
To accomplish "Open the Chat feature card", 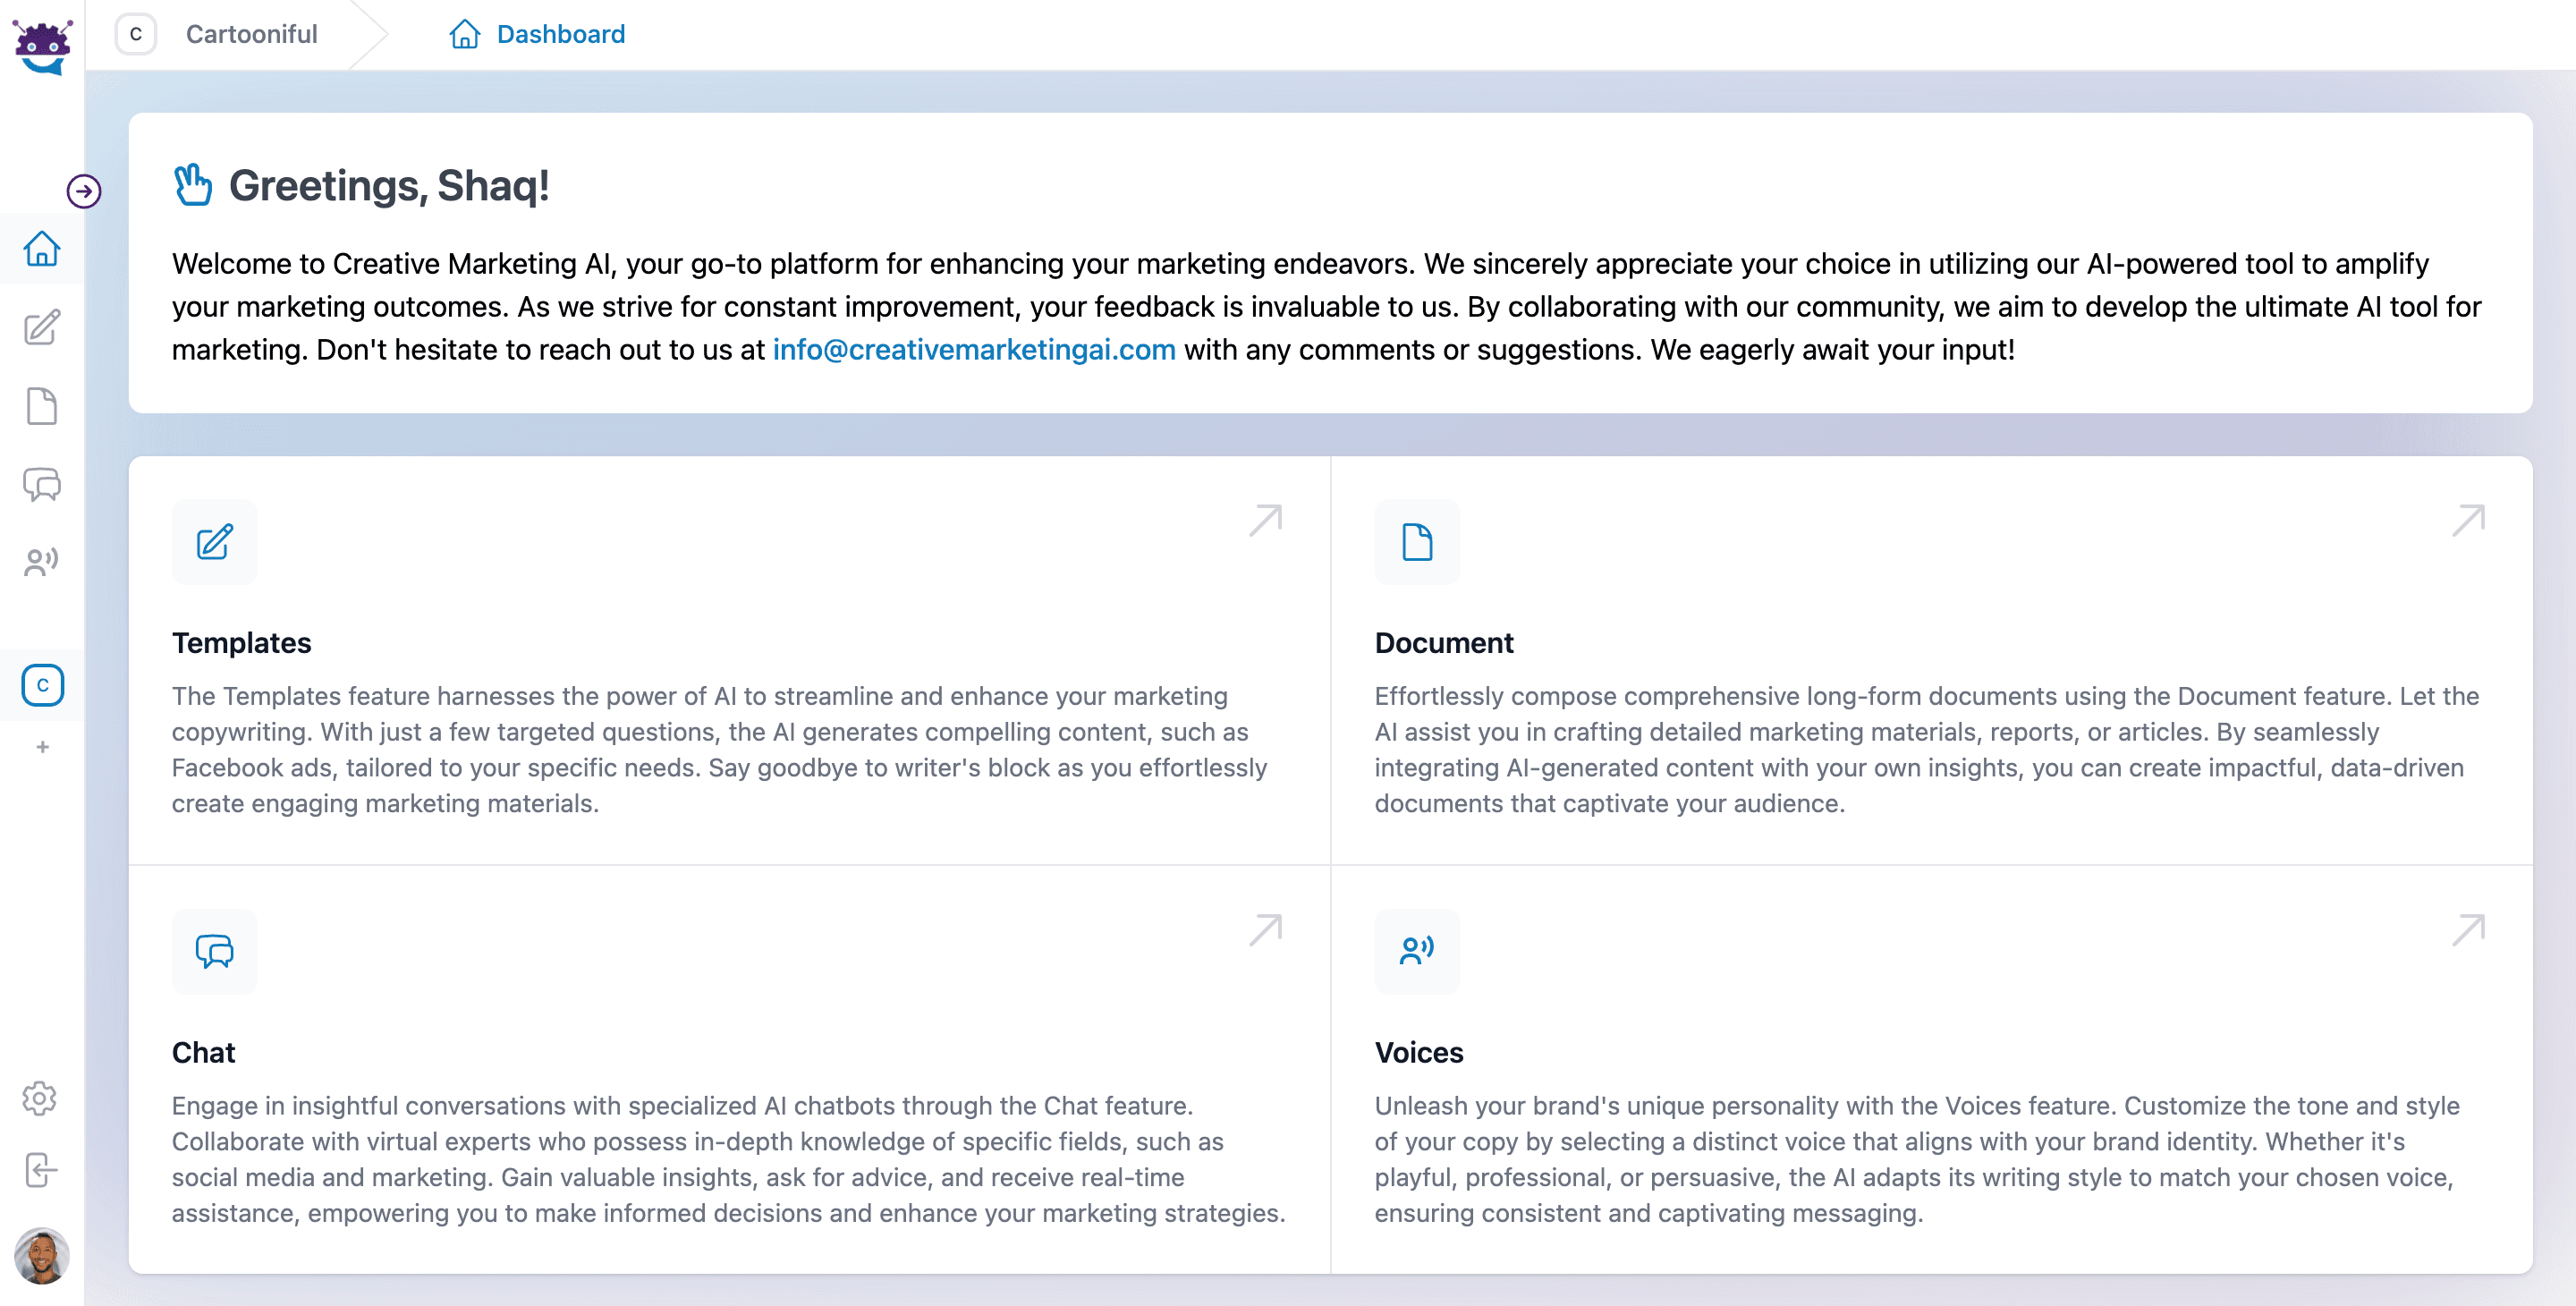I will [728, 1068].
